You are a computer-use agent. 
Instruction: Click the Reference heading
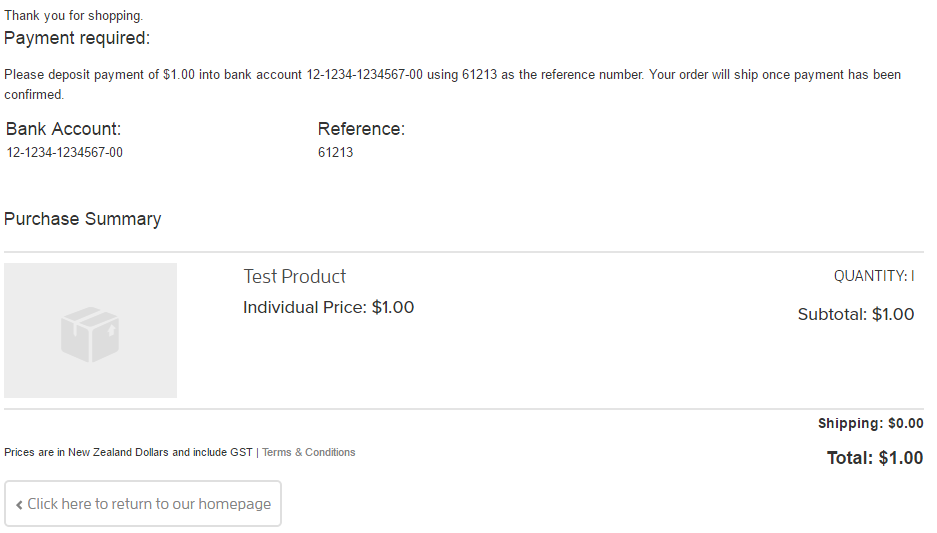pyautogui.click(x=361, y=128)
